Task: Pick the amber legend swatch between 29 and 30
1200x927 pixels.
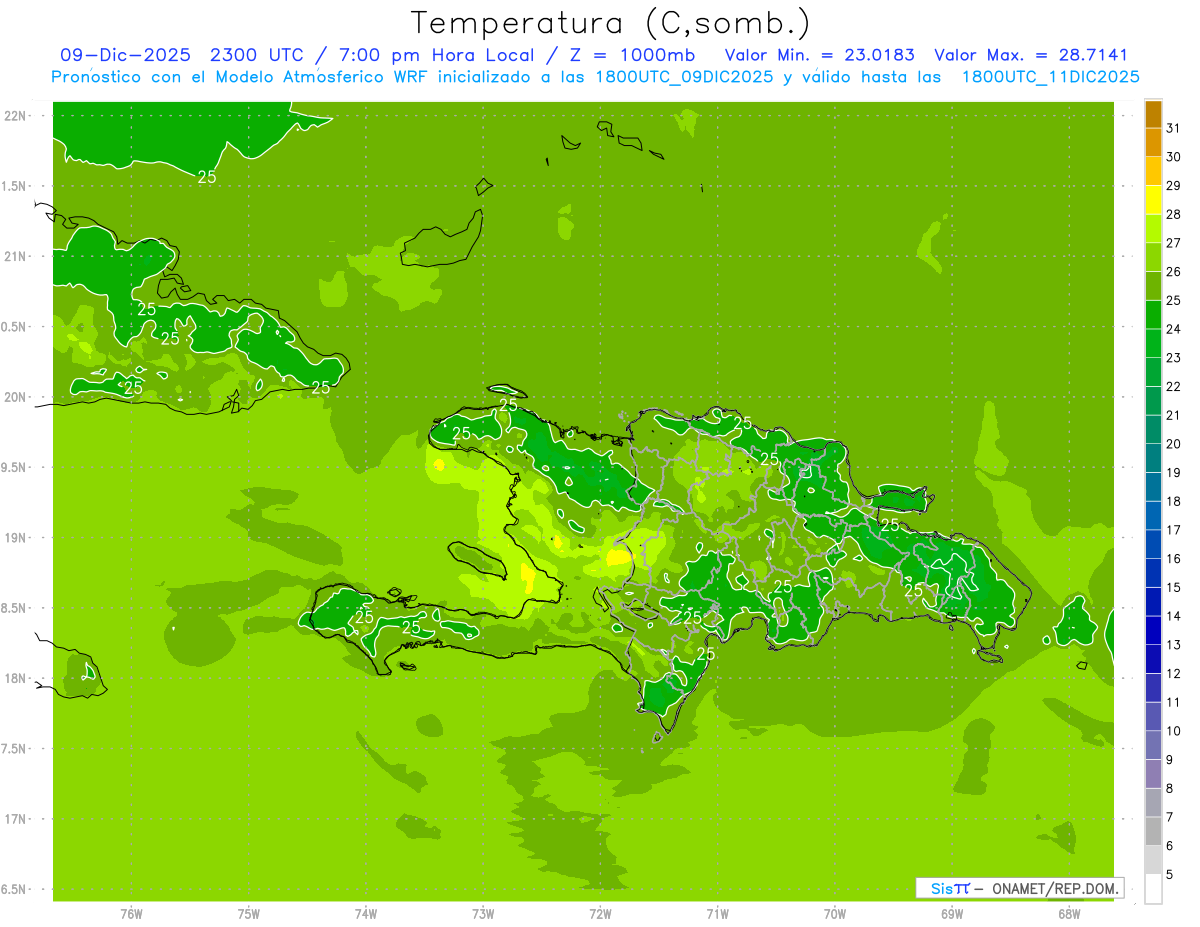Action: (1153, 171)
